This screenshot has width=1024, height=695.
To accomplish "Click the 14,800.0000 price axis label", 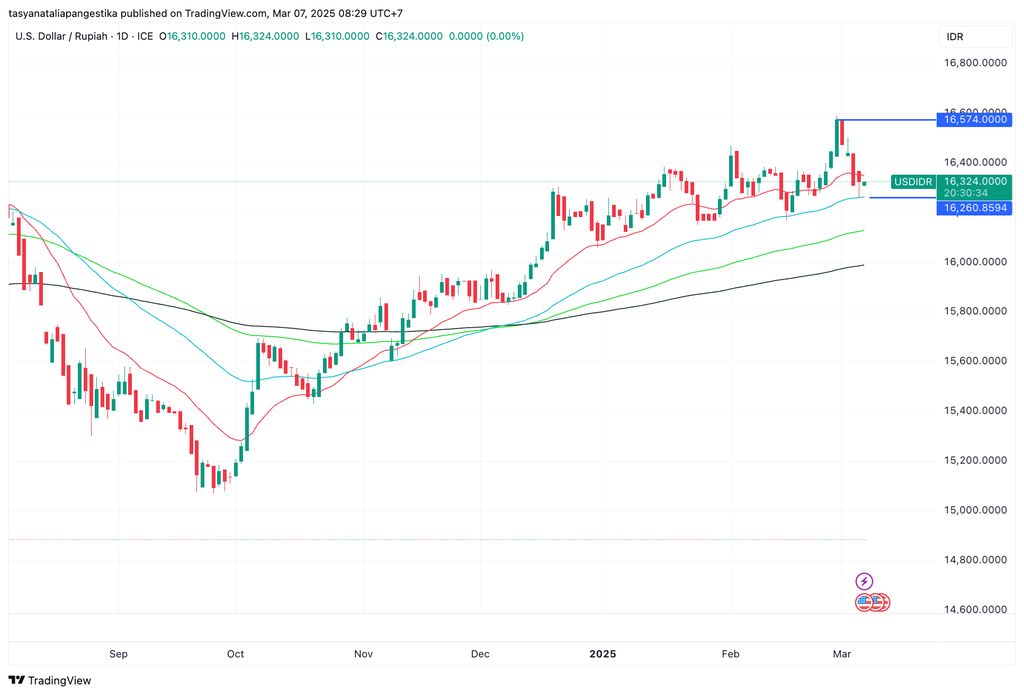I will pos(975,559).
